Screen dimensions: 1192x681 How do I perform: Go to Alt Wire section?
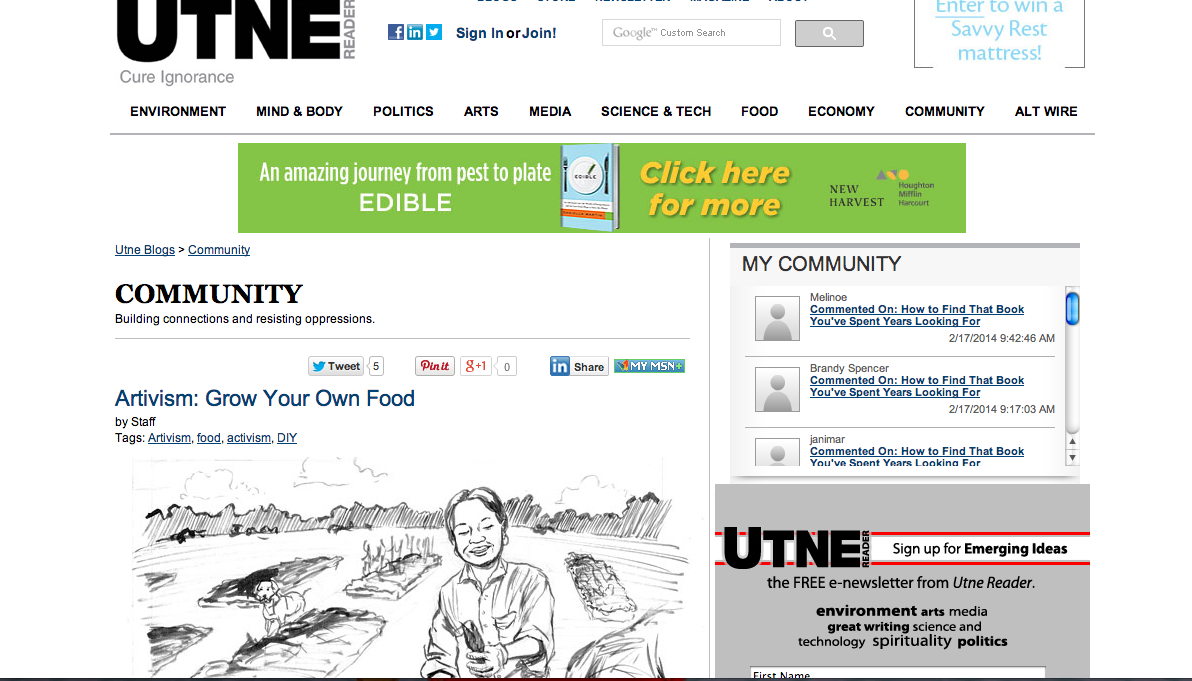(1046, 111)
